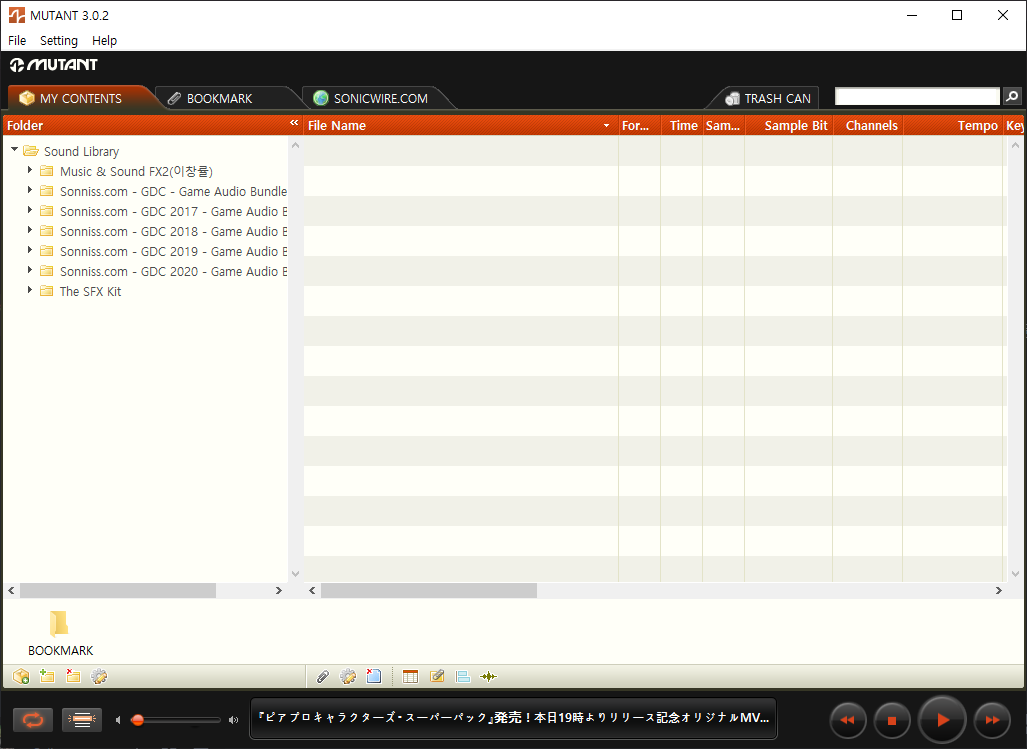Click the volume slider handle
This screenshot has height=749, width=1027.
[x=138, y=720]
